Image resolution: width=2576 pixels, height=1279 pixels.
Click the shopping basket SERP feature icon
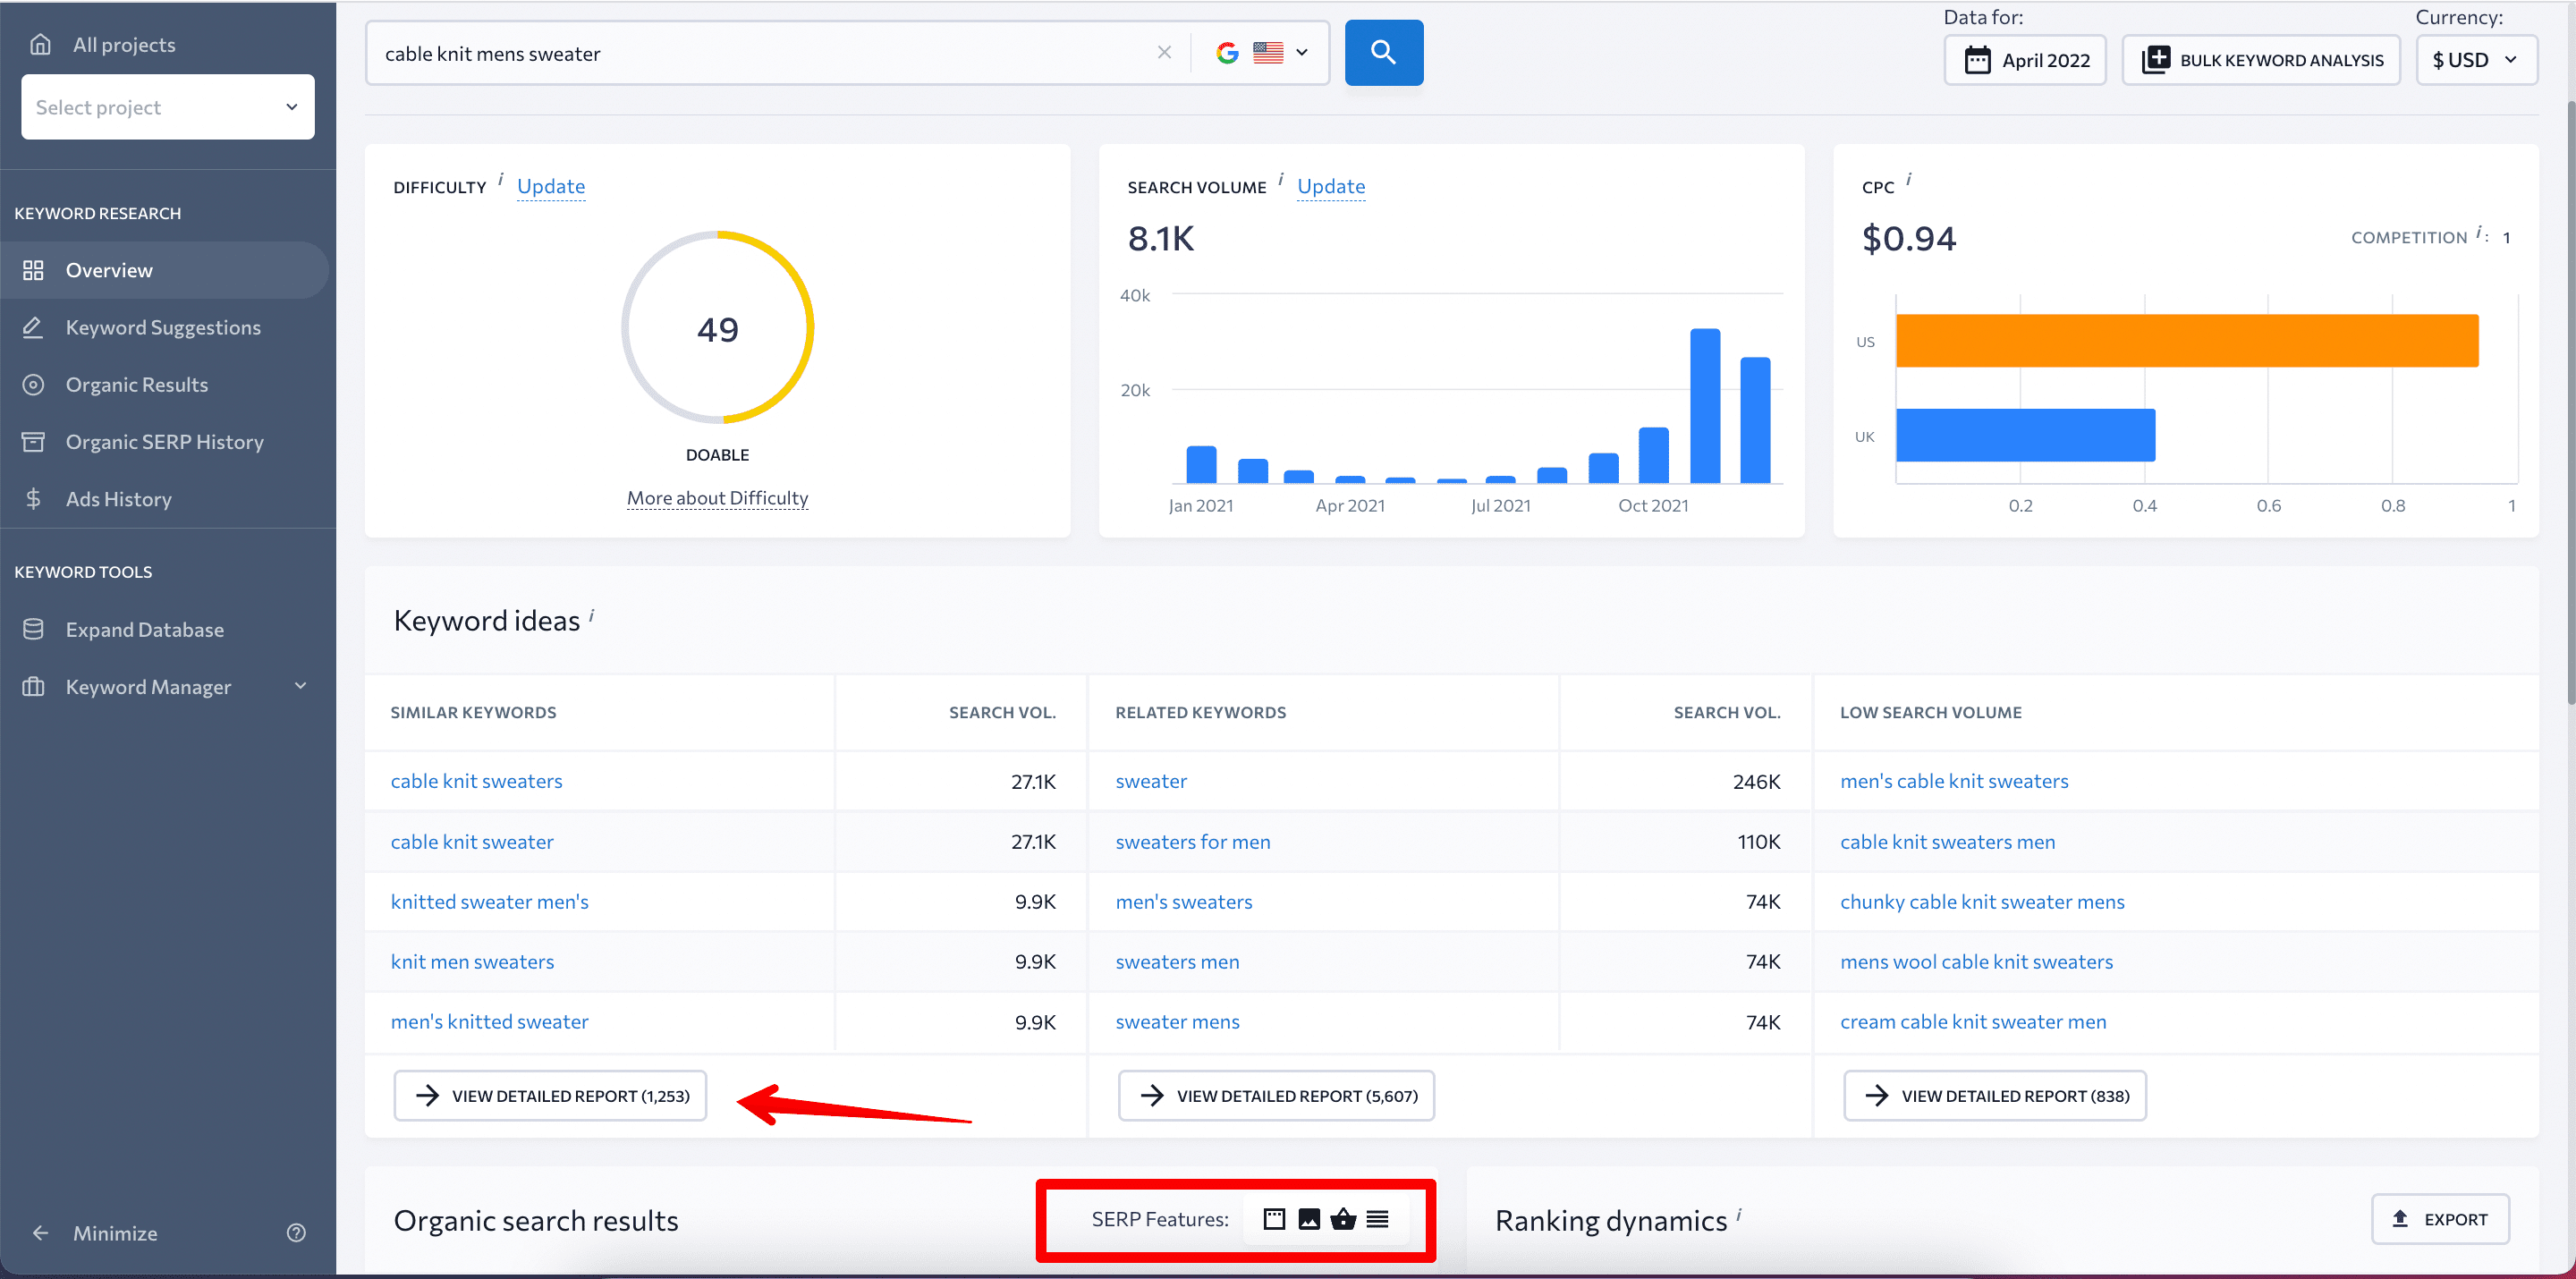coord(1343,1218)
